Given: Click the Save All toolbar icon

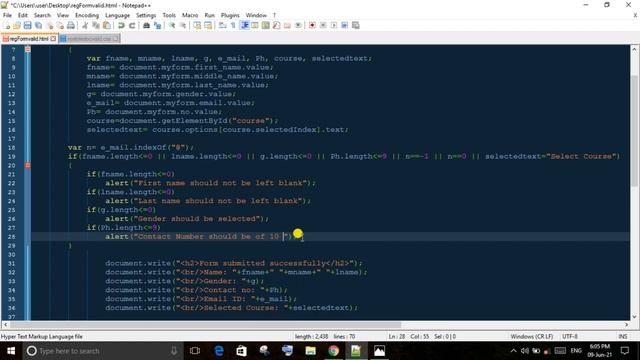Looking at the screenshot, I should [38, 26].
